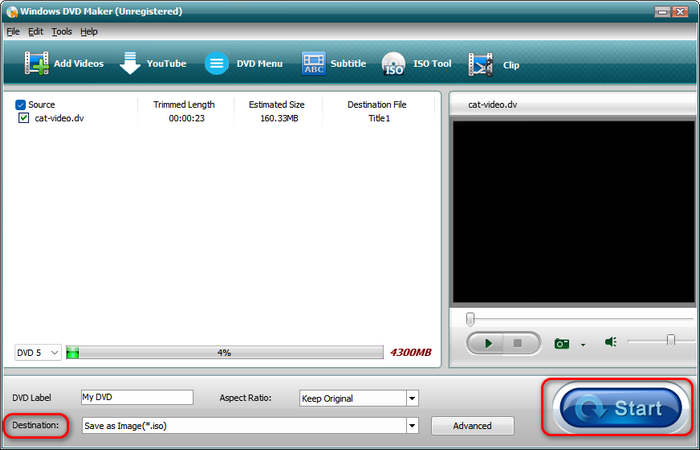The image size is (700, 450).
Task: Toggle the Source select-all checkbox
Action: (20, 105)
